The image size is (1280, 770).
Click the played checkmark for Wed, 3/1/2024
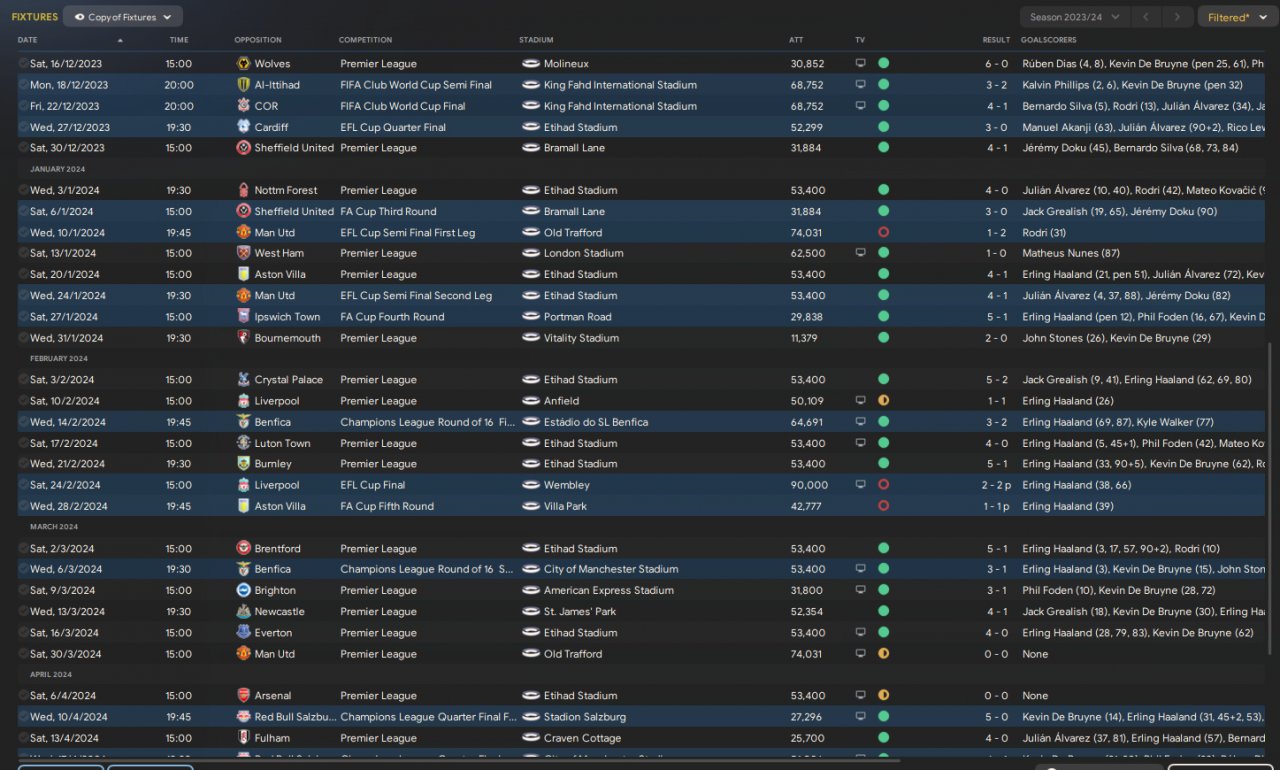[x=23, y=190]
